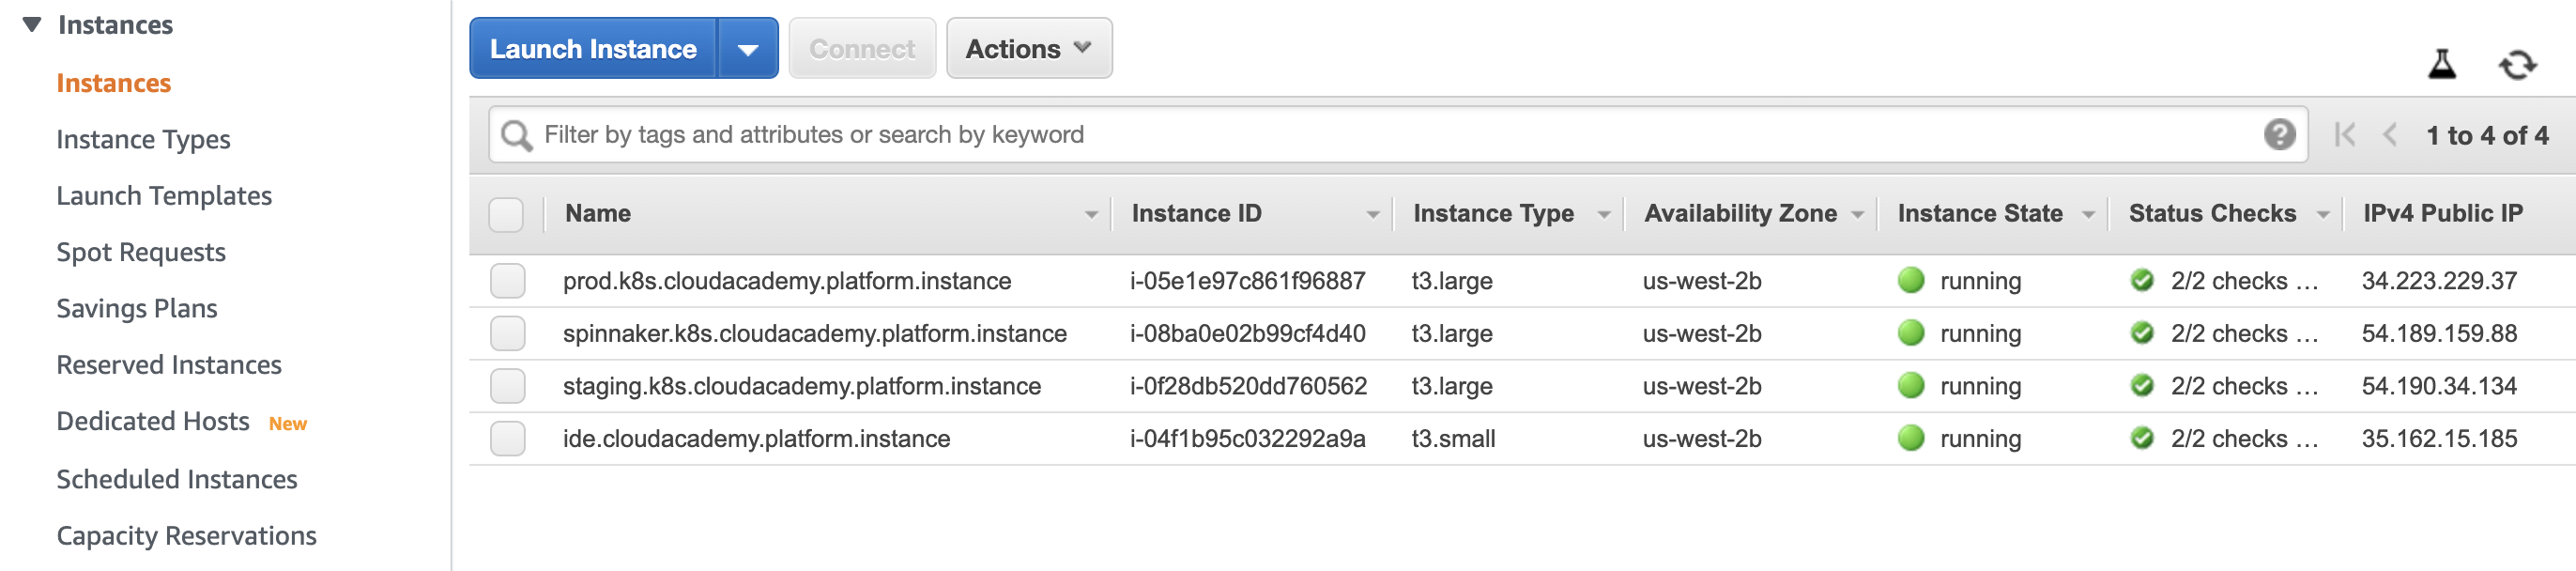Click the search filter help icon
Image resolution: width=2576 pixels, height=571 pixels.
2279,134
